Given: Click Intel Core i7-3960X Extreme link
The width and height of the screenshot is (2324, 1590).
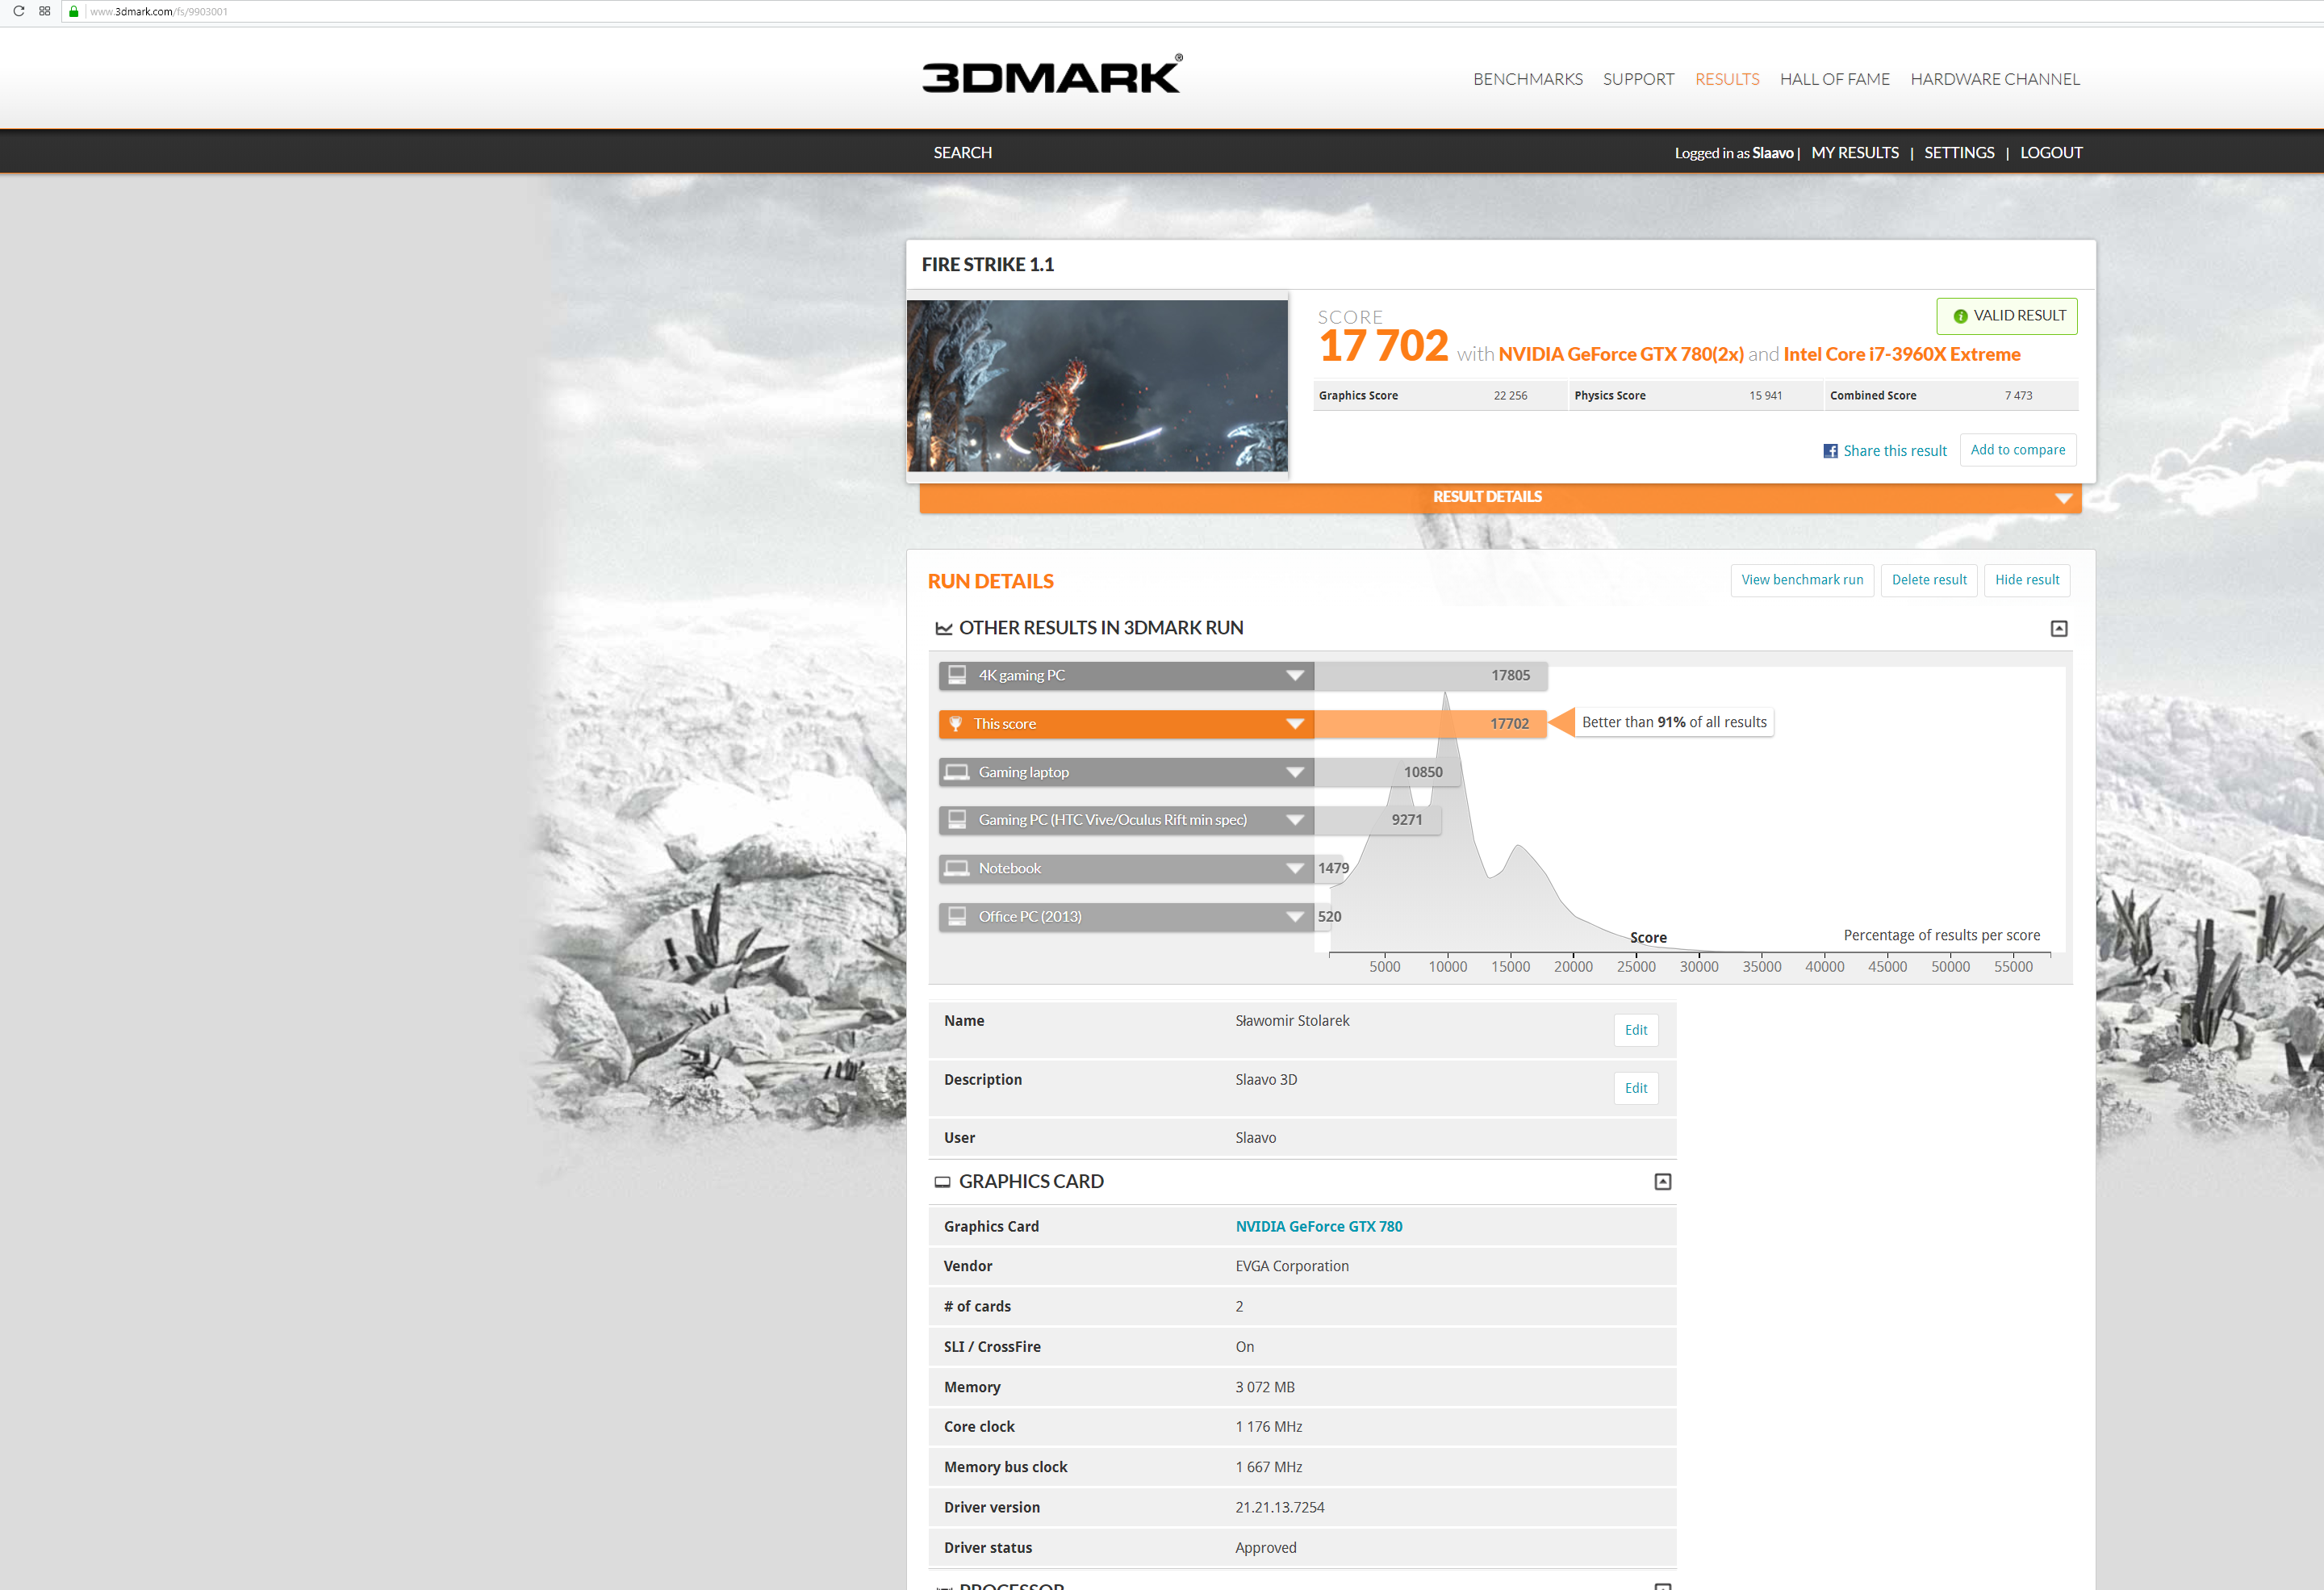Looking at the screenshot, I should pyautogui.click(x=1901, y=355).
